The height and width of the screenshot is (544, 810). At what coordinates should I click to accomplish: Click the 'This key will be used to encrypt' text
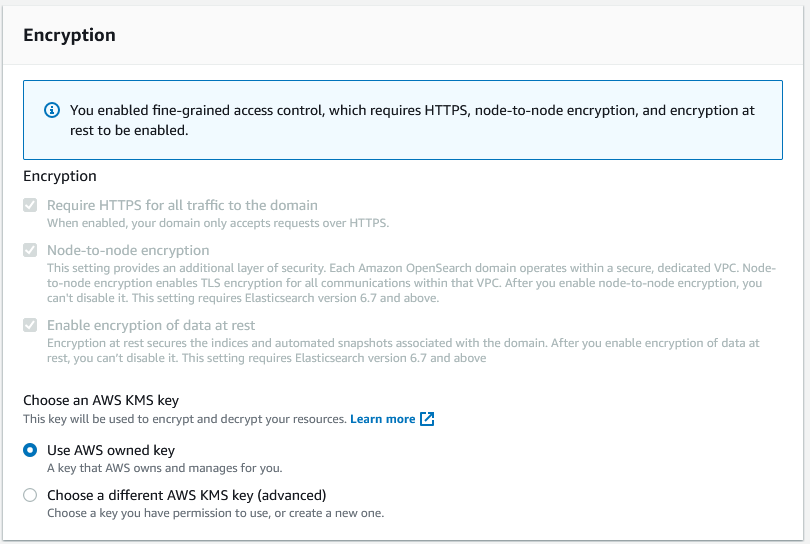(185, 419)
